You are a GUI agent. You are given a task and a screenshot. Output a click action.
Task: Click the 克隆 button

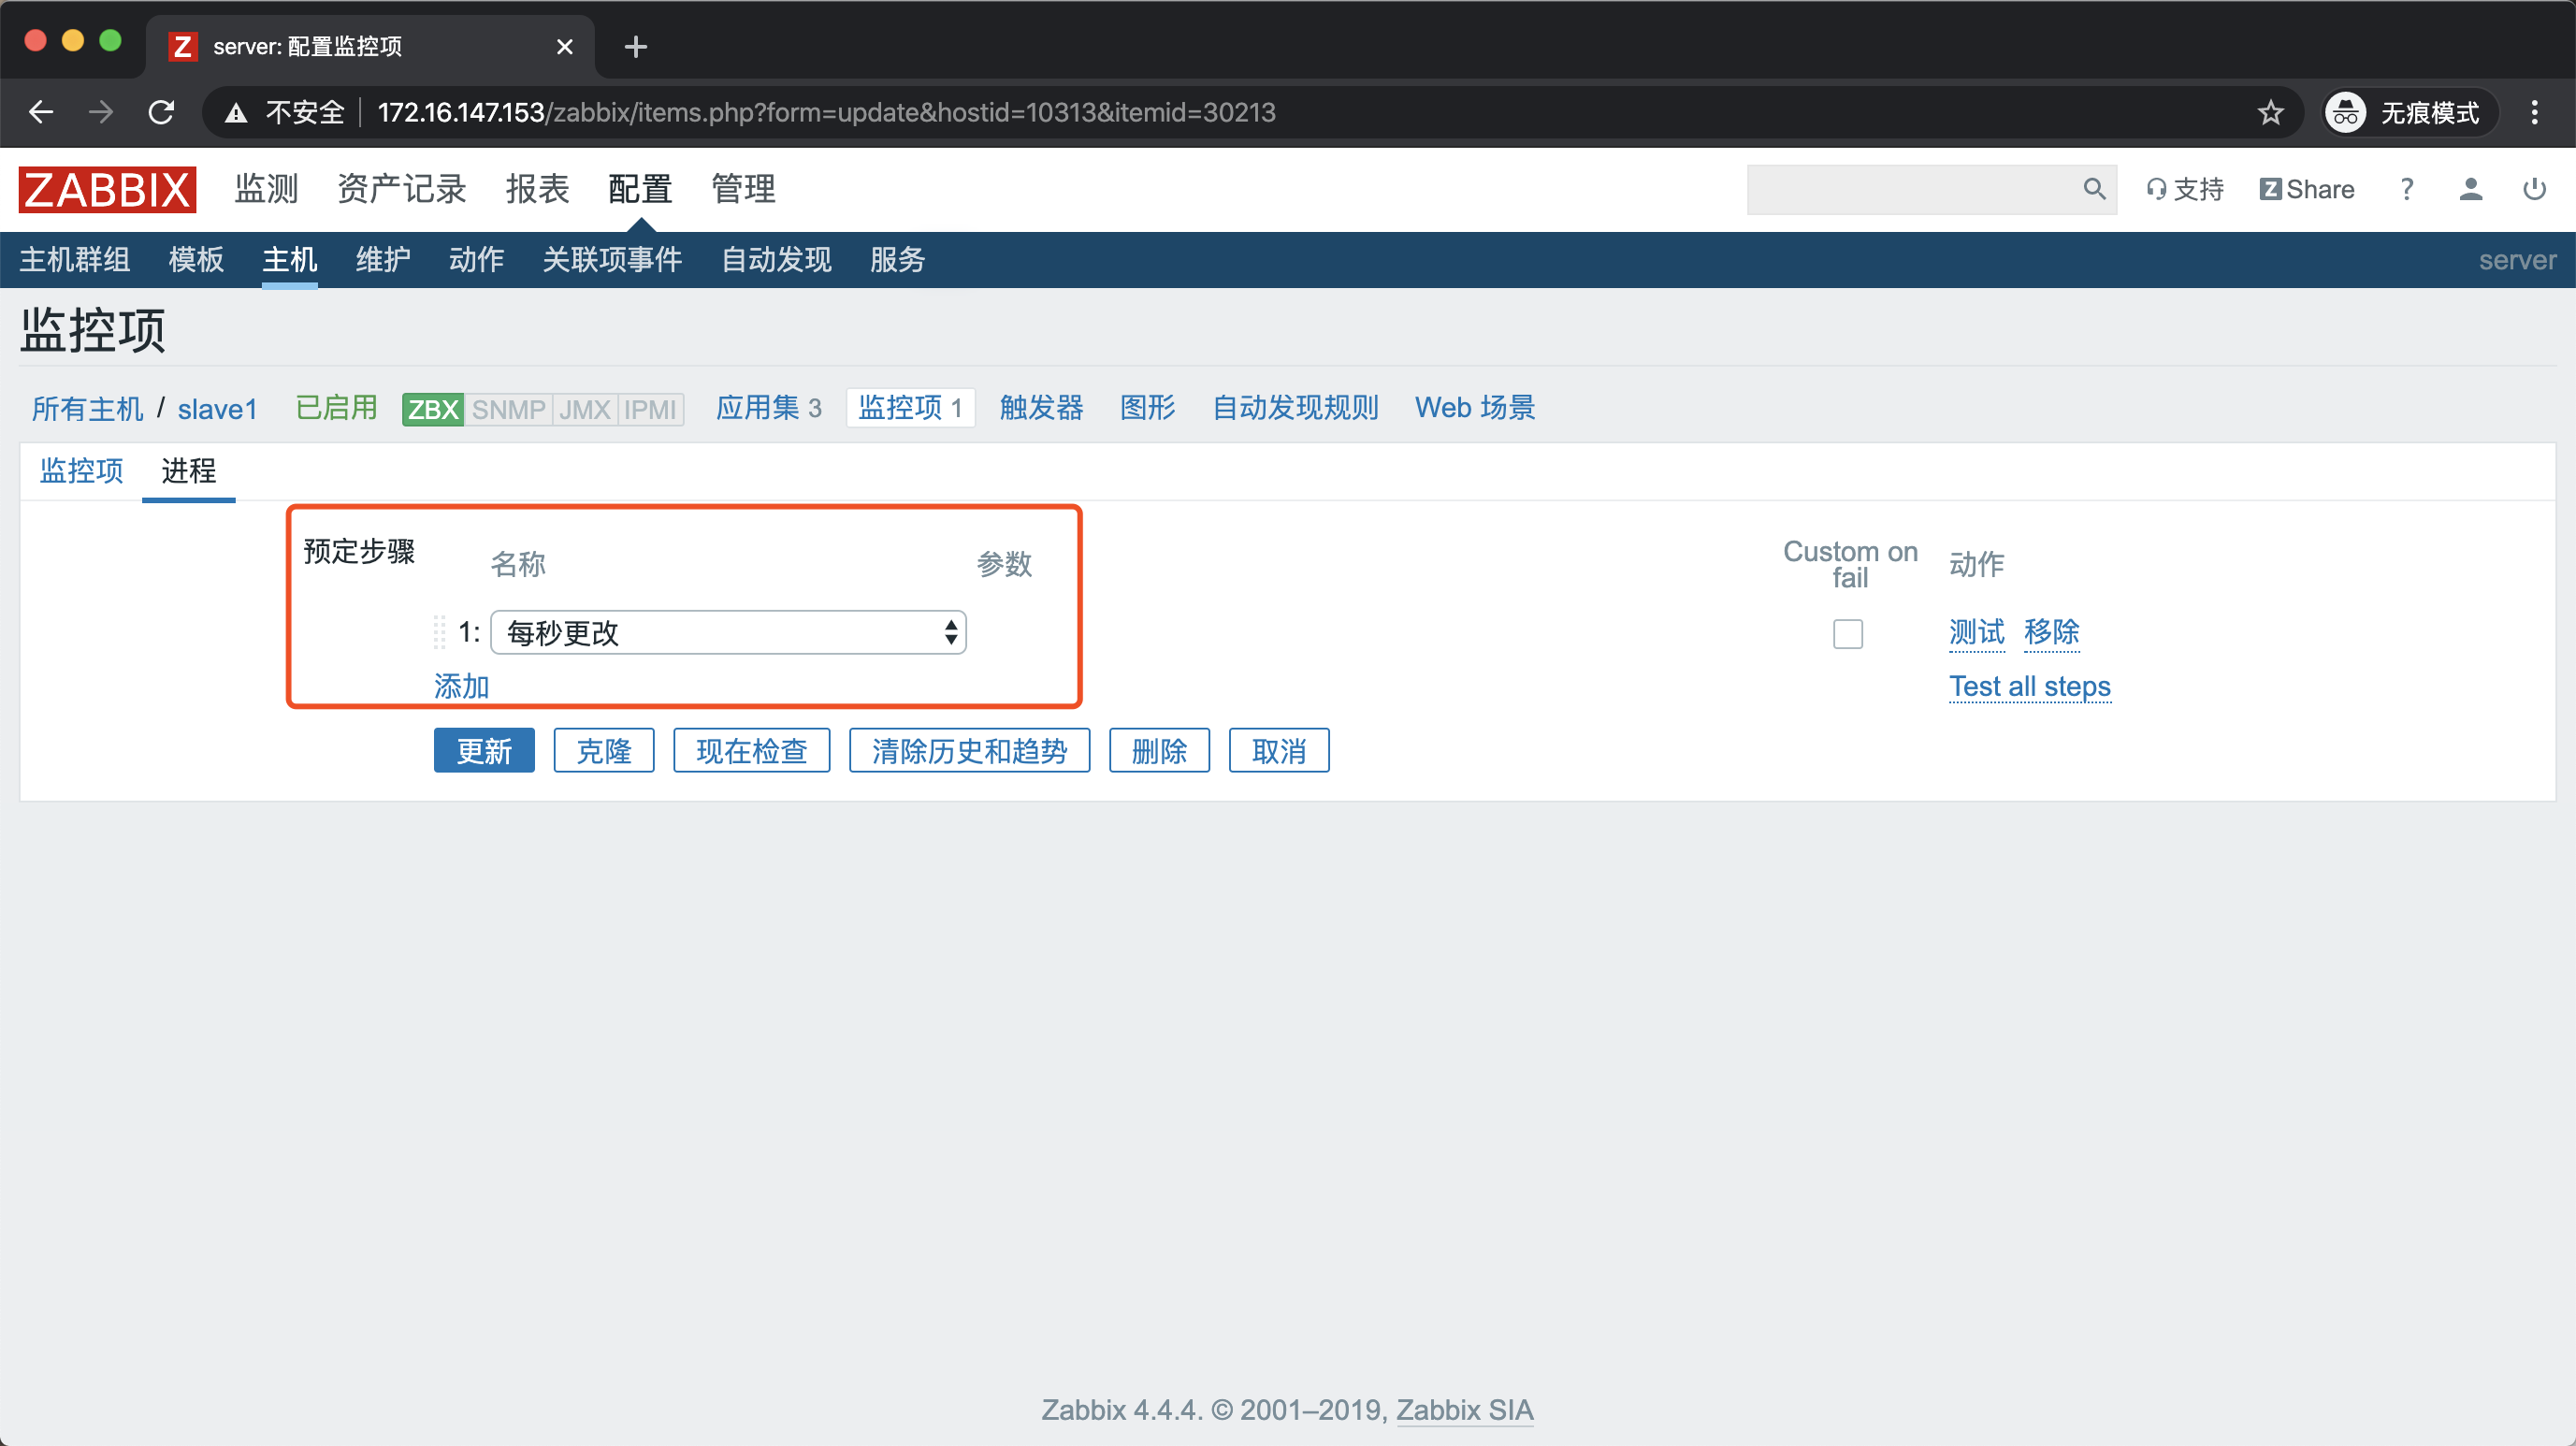tap(603, 751)
